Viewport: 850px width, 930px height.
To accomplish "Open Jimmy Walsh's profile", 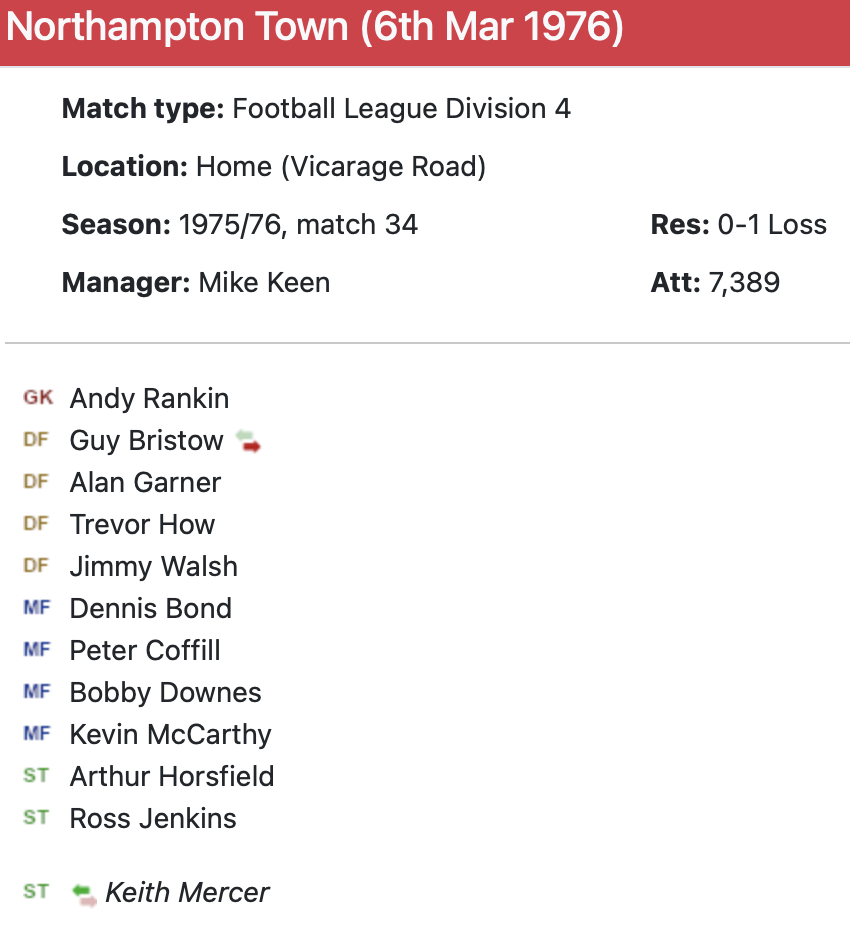I will click(x=153, y=567).
